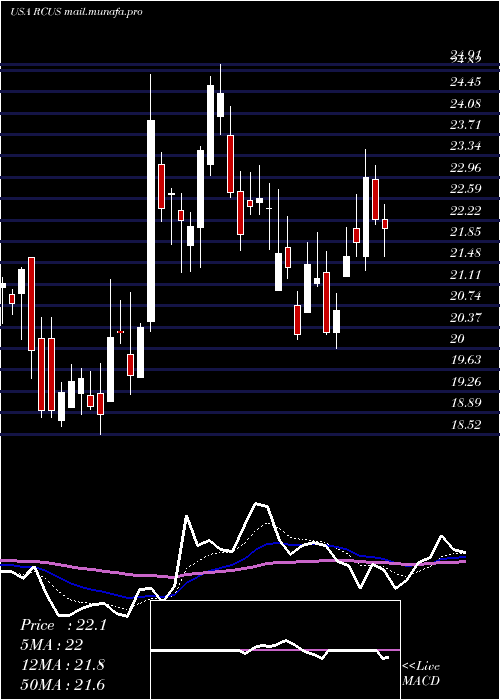Click the 20.37 price axis label
500x700 pixels.
click(x=466, y=317)
